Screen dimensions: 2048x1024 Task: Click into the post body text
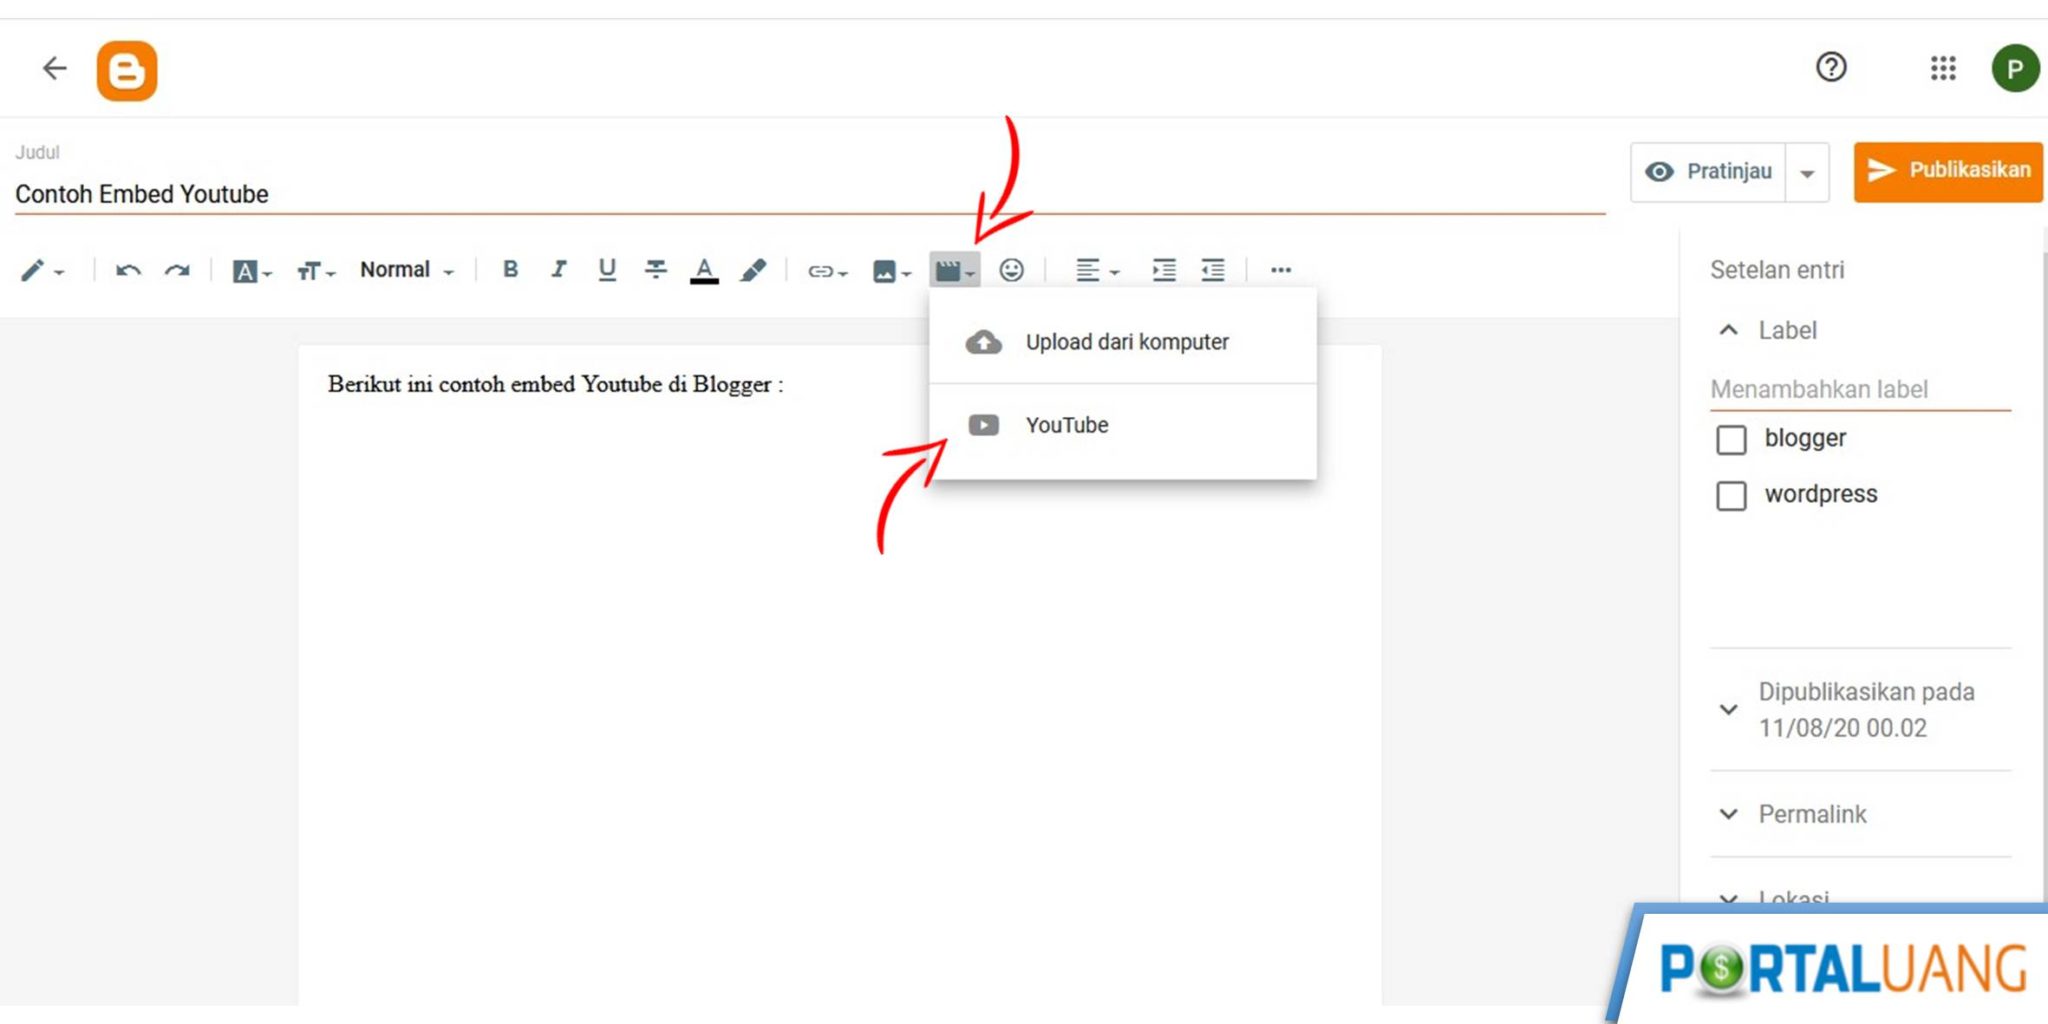555,384
